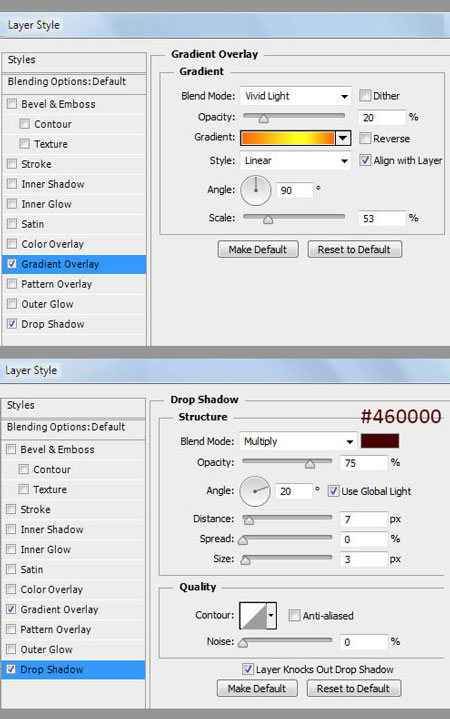The width and height of the screenshot is (450, 719).
Task: Click Opacity field showing 20
Action: click(x=382, y=117)
